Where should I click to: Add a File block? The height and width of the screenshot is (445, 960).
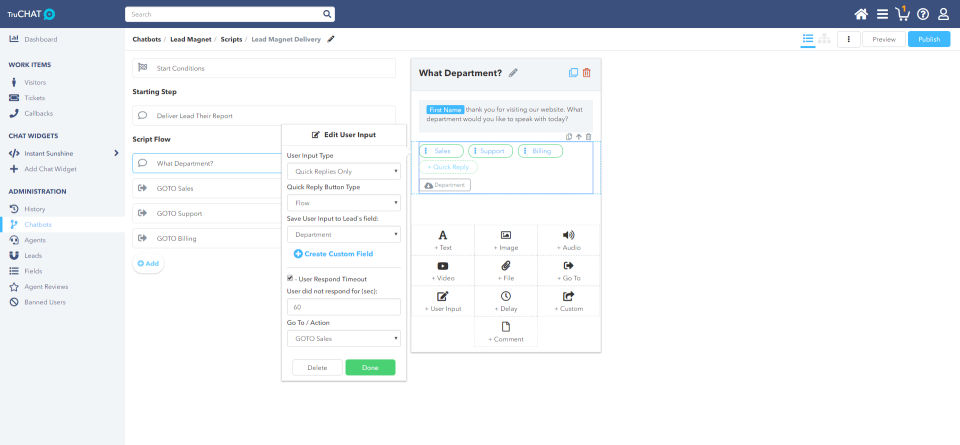[x=506, y=270]
